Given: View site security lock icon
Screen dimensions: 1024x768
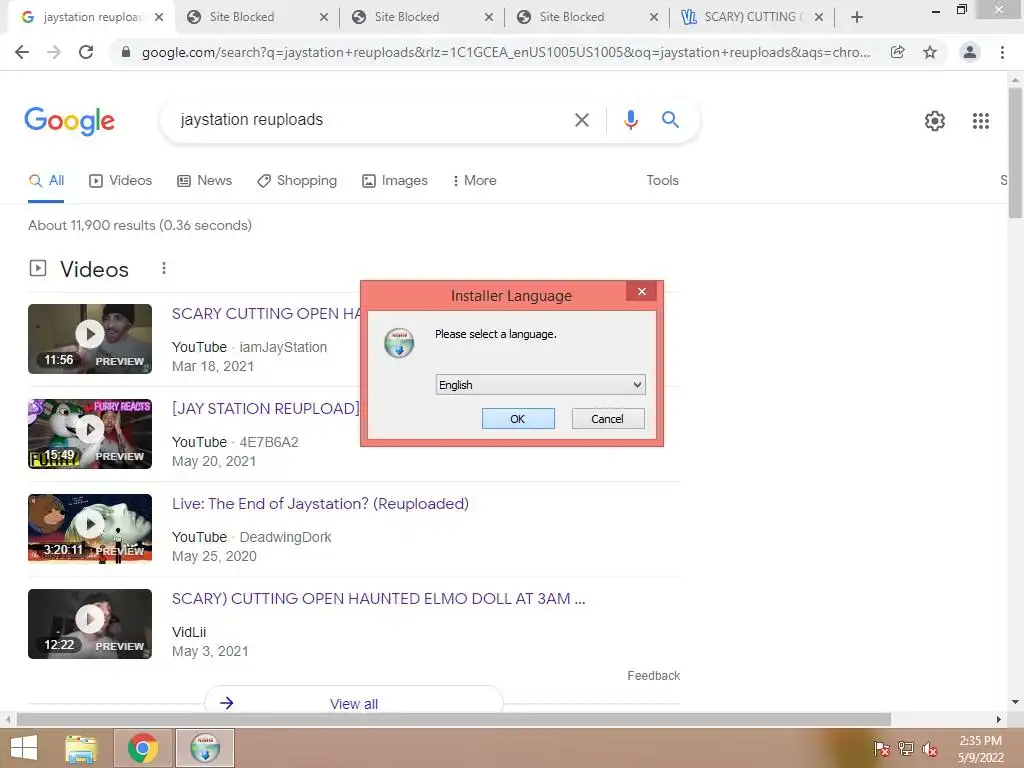Looking at the screenshot, I should pos(126,52).
